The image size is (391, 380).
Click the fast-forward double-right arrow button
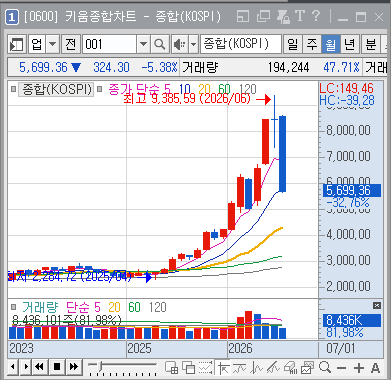pyautogui.click(x=74, y=367)
